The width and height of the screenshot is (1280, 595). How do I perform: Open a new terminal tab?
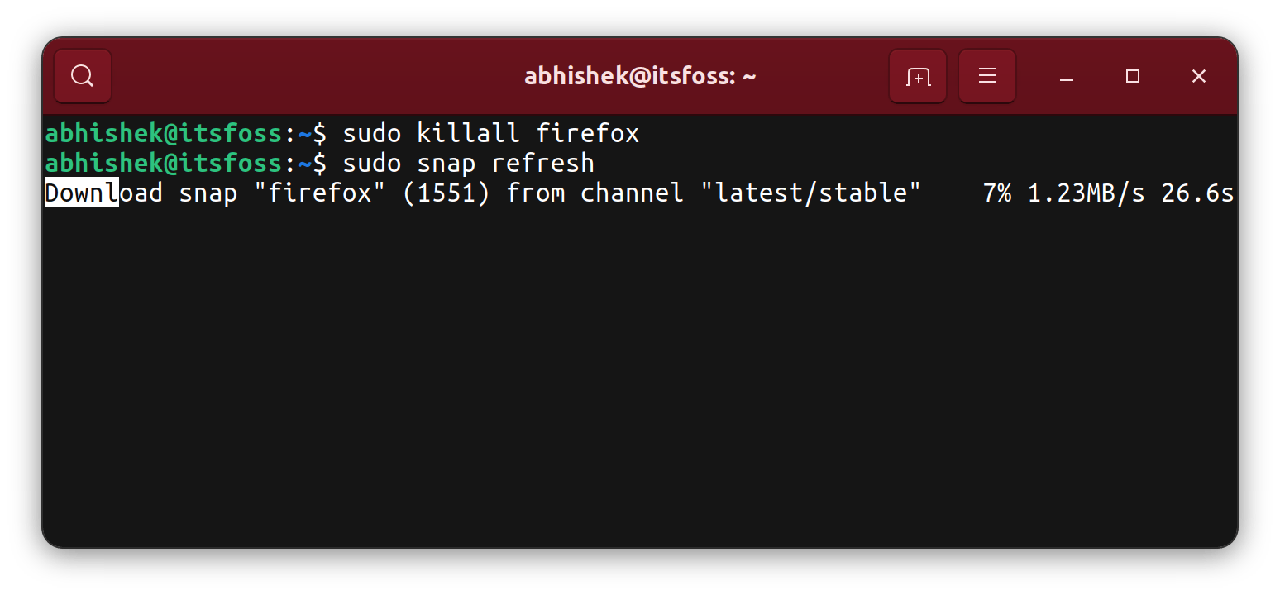coord(917,76)
